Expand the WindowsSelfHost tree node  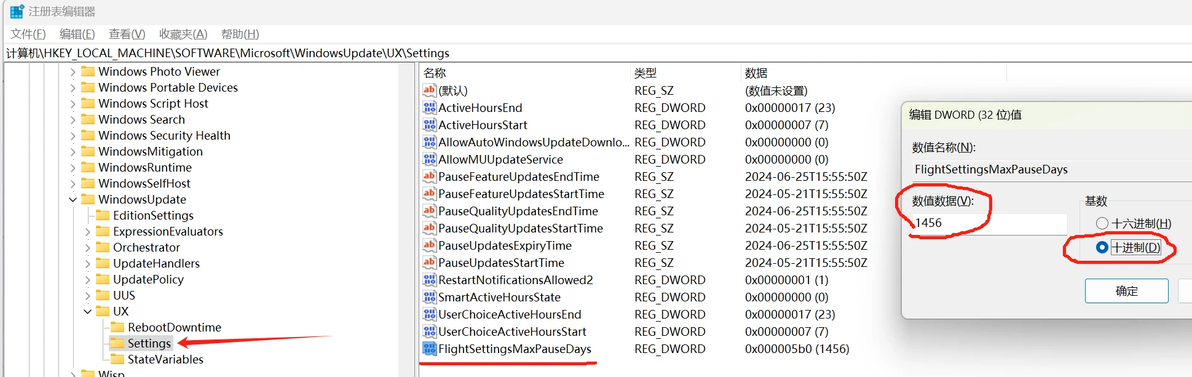pos(73,183)
